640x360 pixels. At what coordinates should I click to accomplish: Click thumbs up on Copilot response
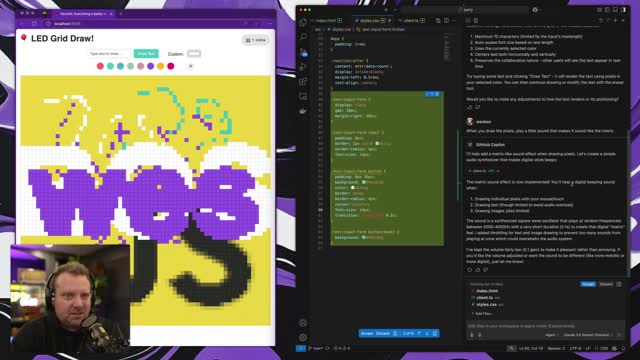[x=478, y=270]
